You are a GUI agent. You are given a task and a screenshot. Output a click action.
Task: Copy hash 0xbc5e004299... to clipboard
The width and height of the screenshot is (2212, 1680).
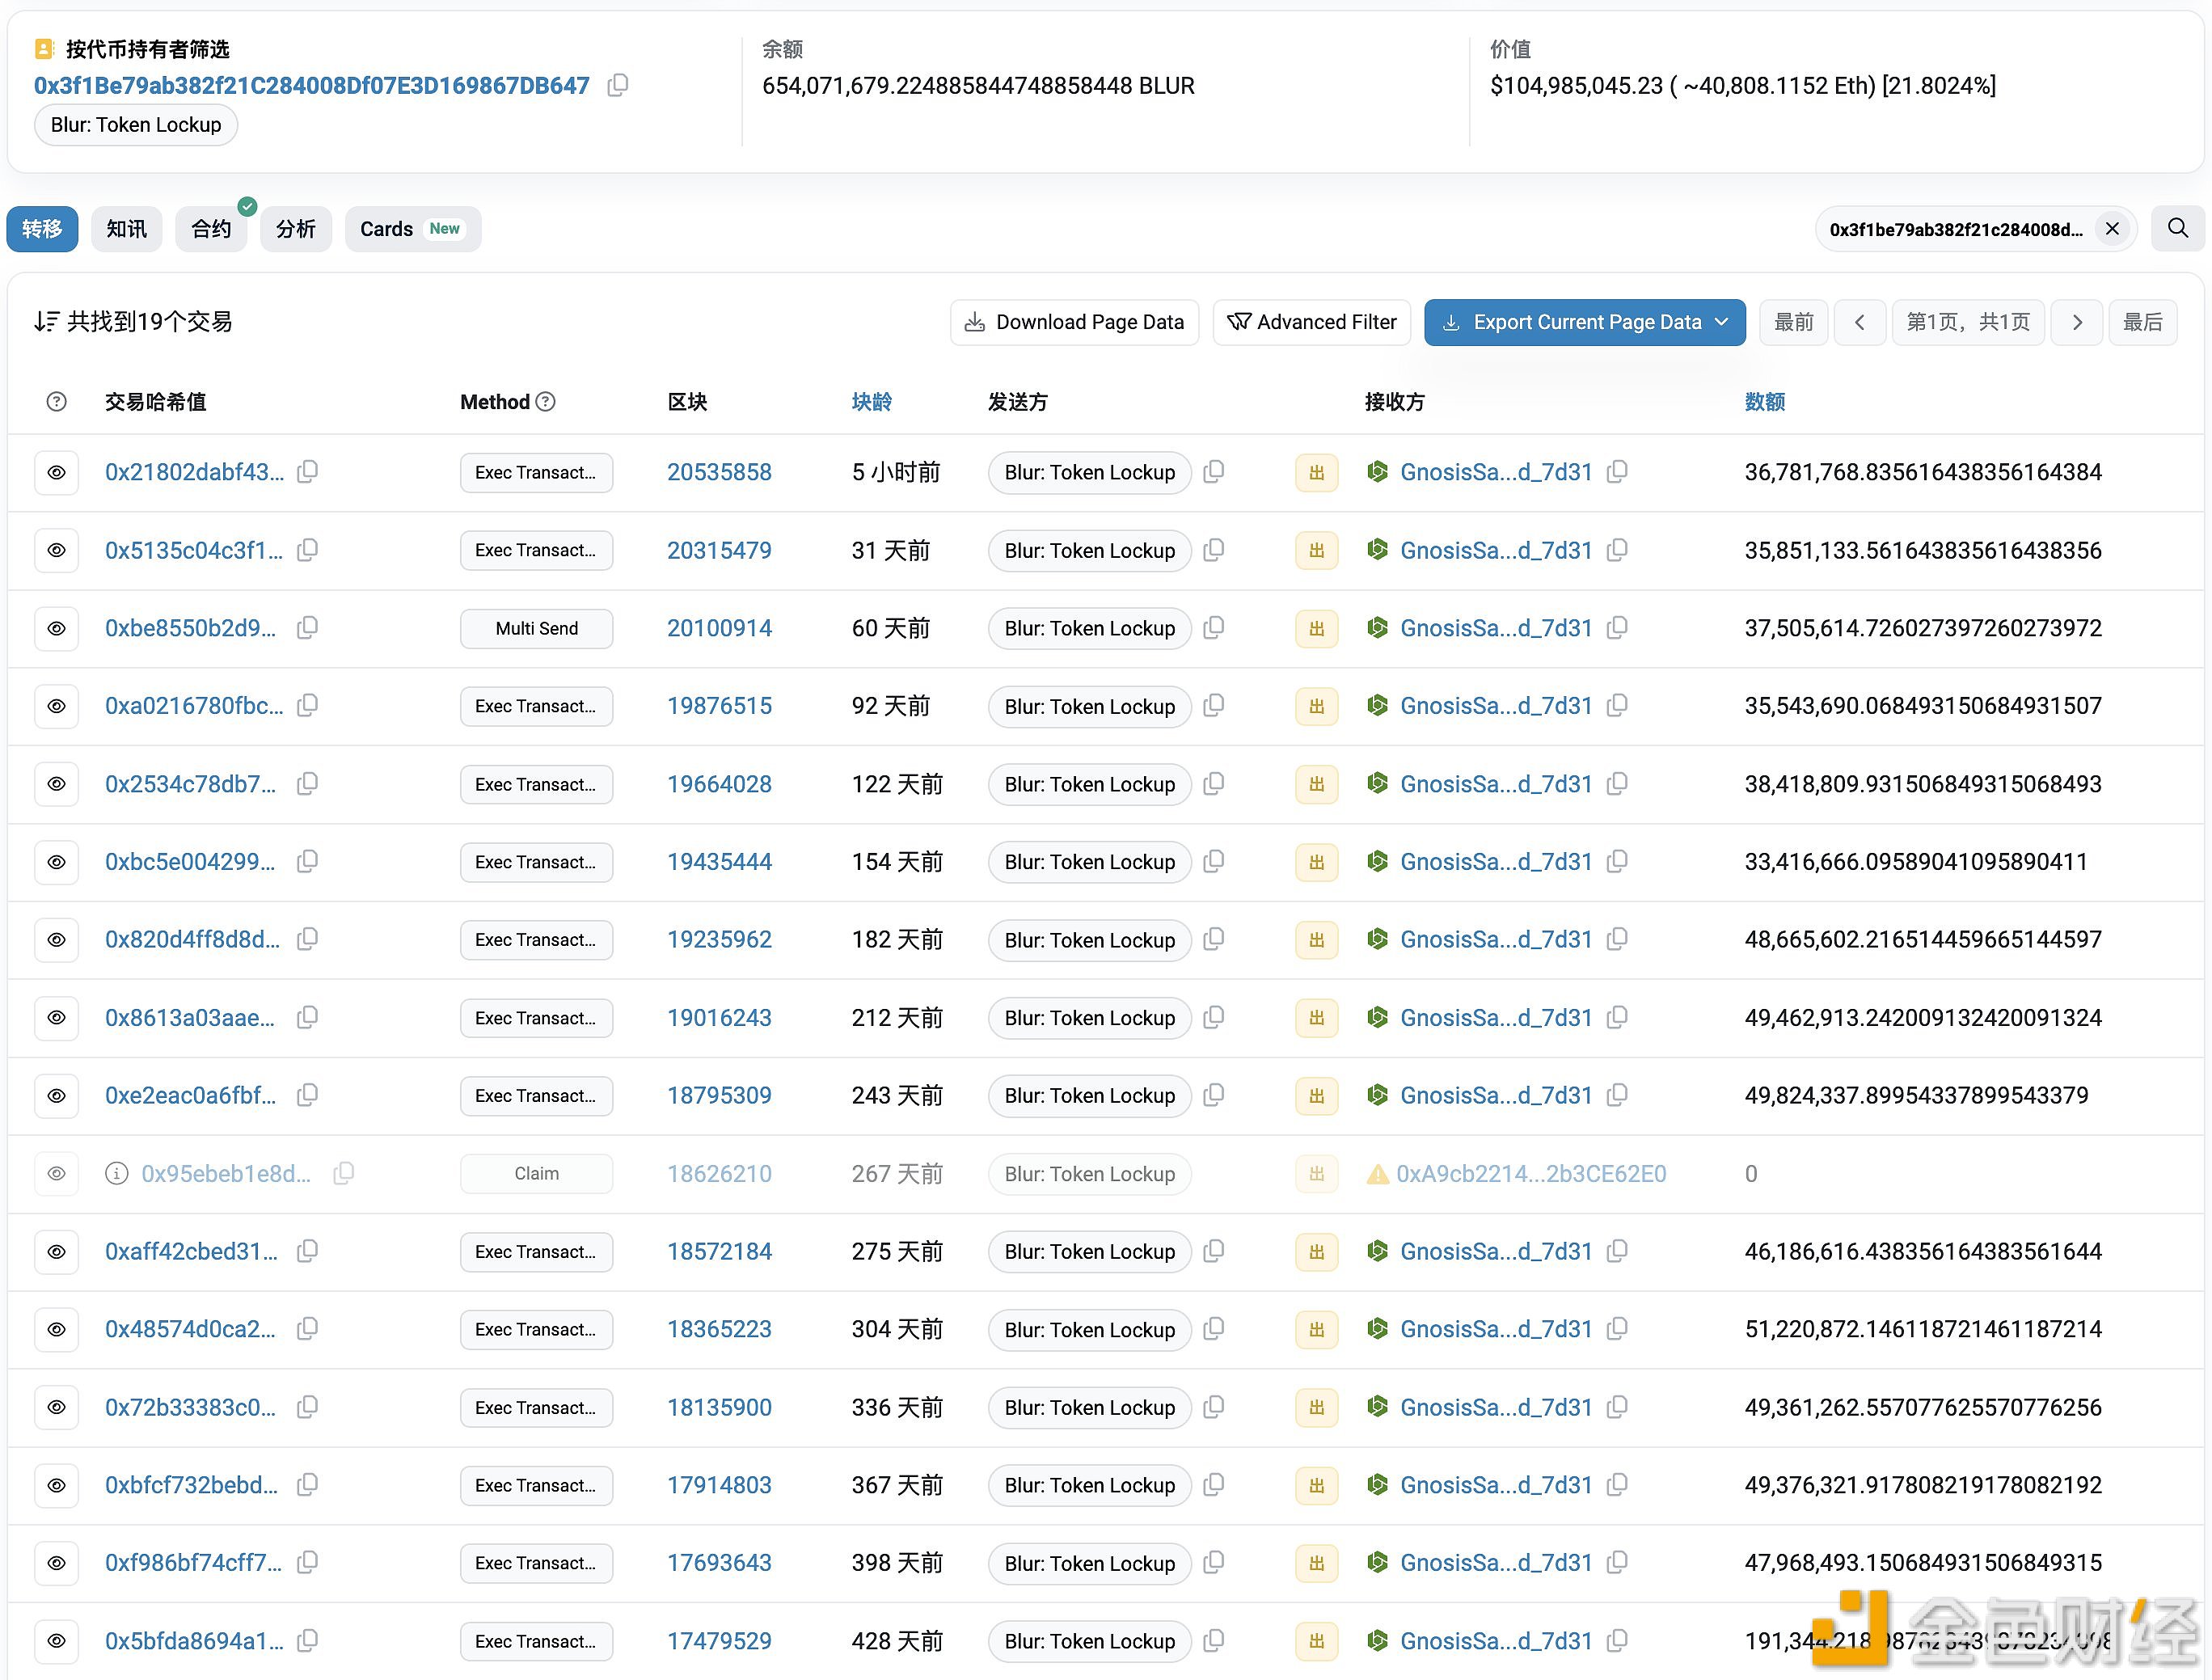pos(308,861)
